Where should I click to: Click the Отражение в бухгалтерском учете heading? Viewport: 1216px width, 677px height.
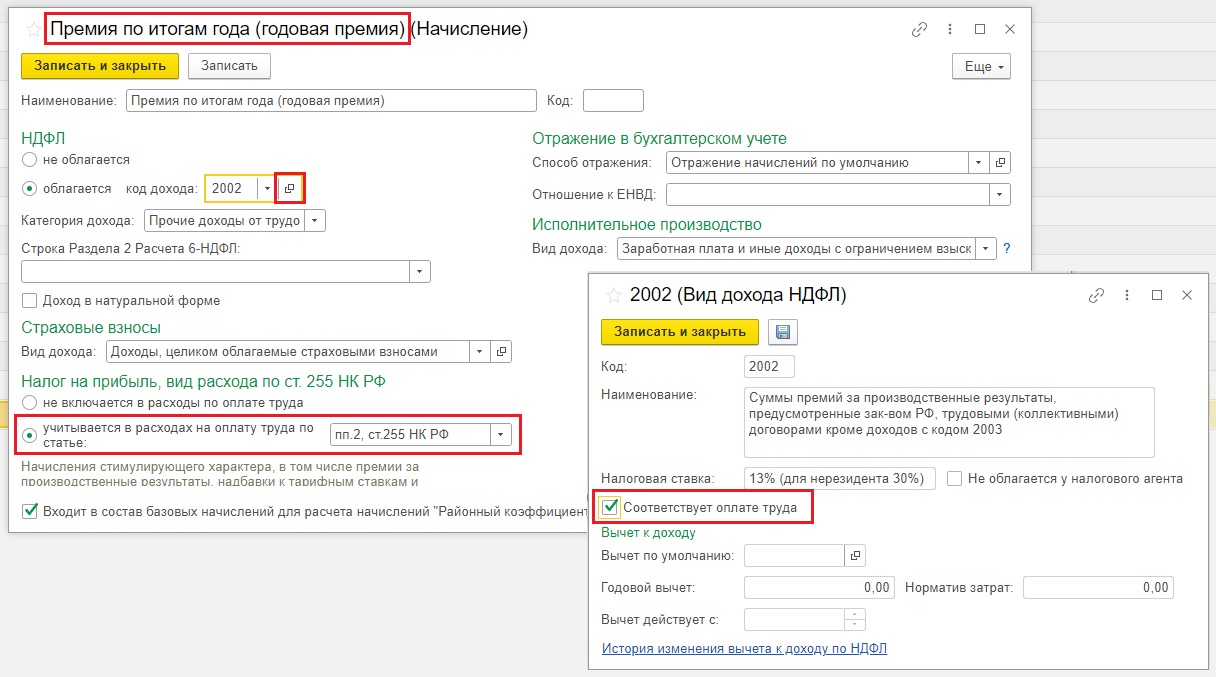659,138
